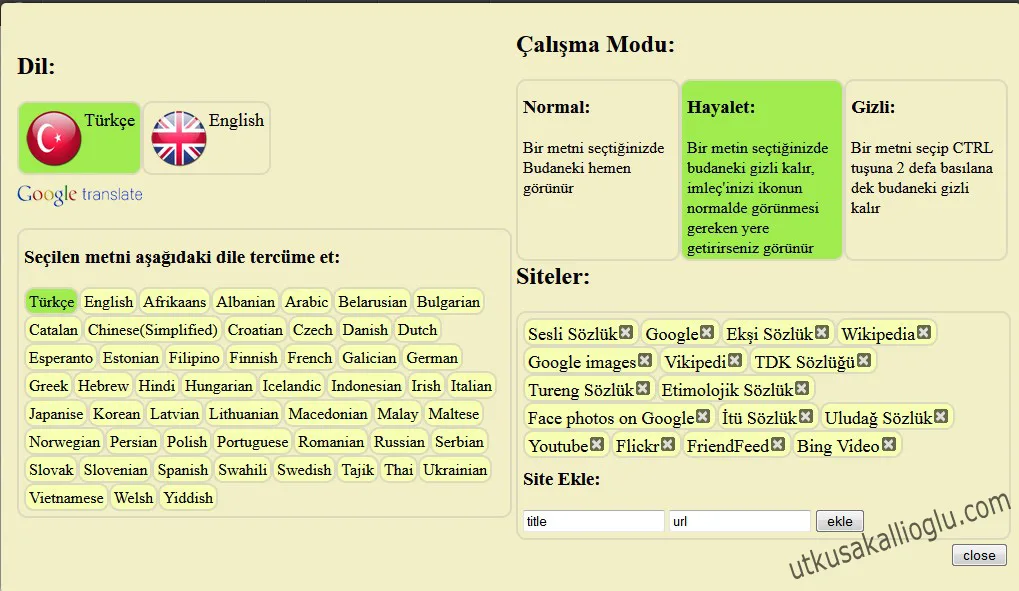Switch interface language to English with UK flag
This screenshot has width=1019, height=591.
point(207,138)
